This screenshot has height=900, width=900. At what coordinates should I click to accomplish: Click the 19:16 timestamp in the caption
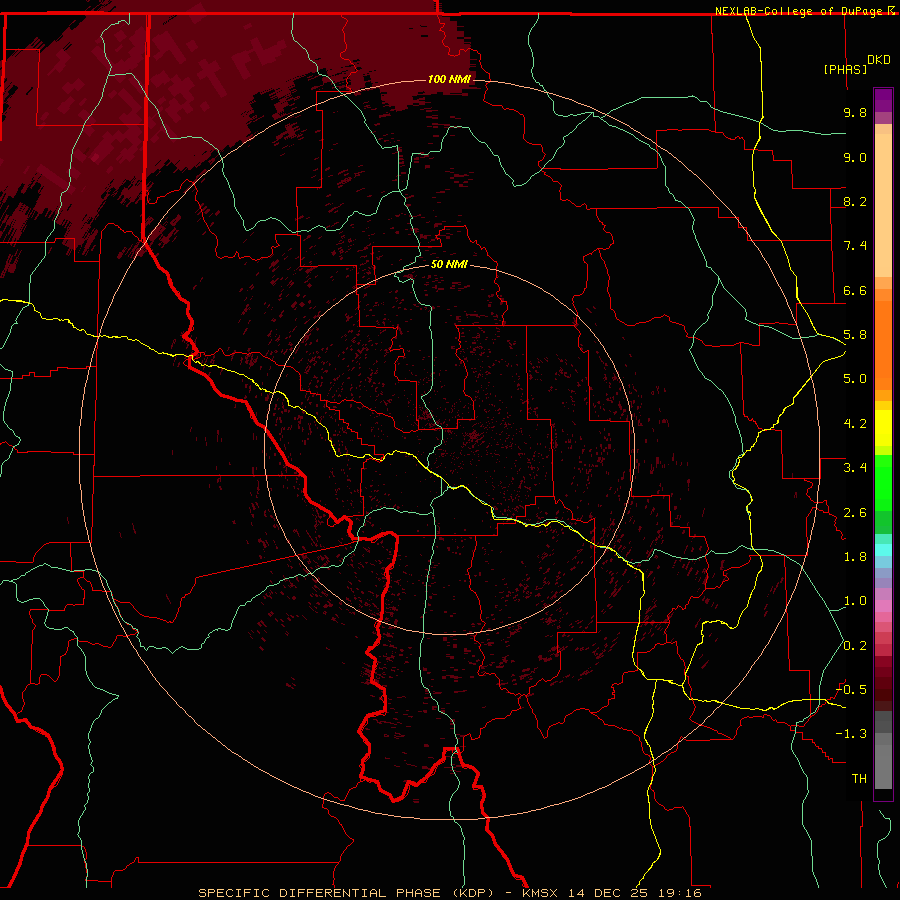pos(681,893)
